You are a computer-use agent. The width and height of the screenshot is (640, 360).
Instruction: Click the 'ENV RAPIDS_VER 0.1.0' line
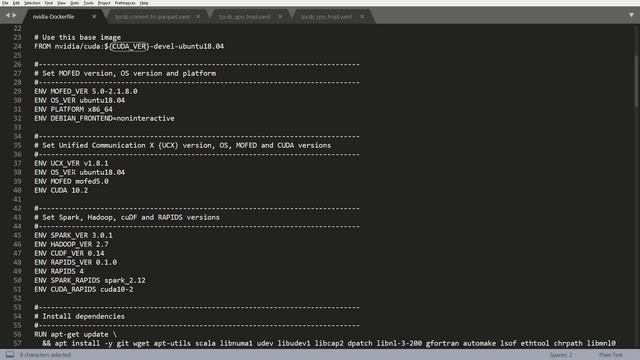point(76,262)
